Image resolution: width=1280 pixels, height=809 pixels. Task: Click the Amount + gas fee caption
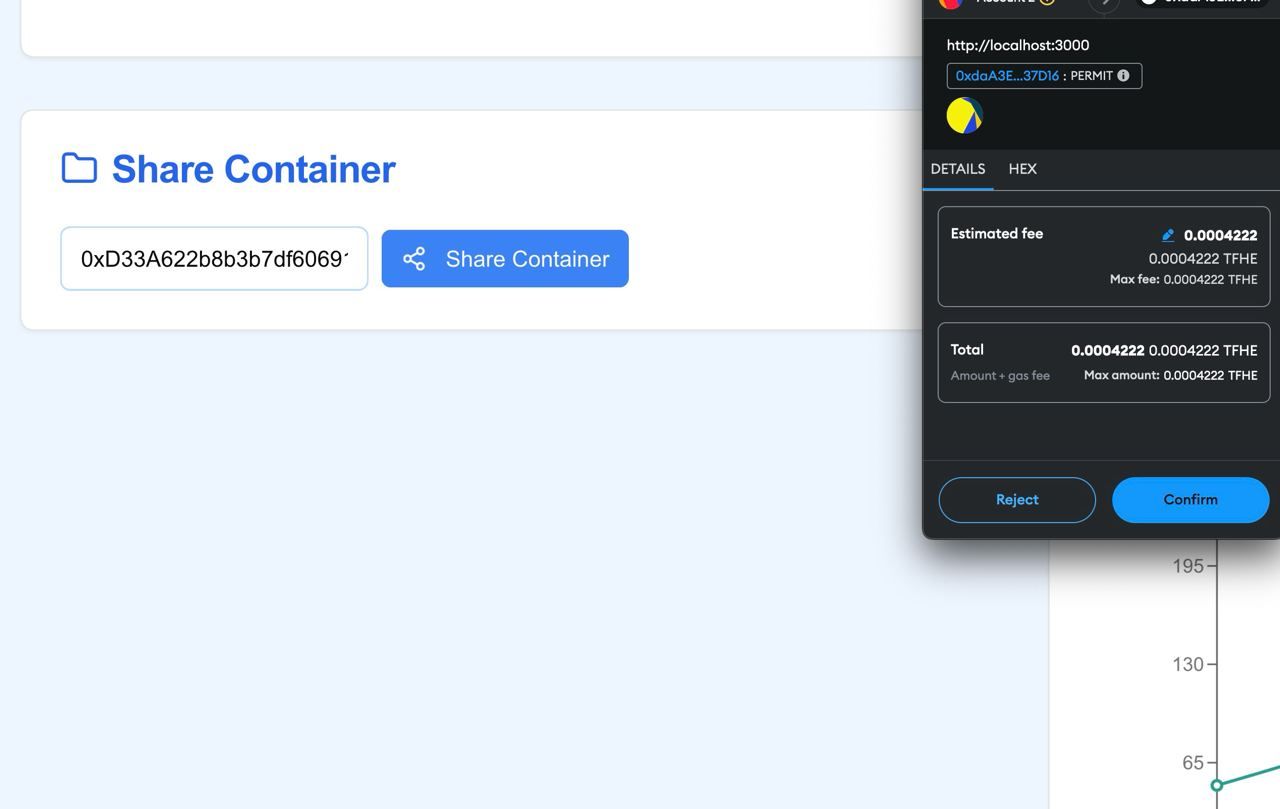[x=1000, y=376]
